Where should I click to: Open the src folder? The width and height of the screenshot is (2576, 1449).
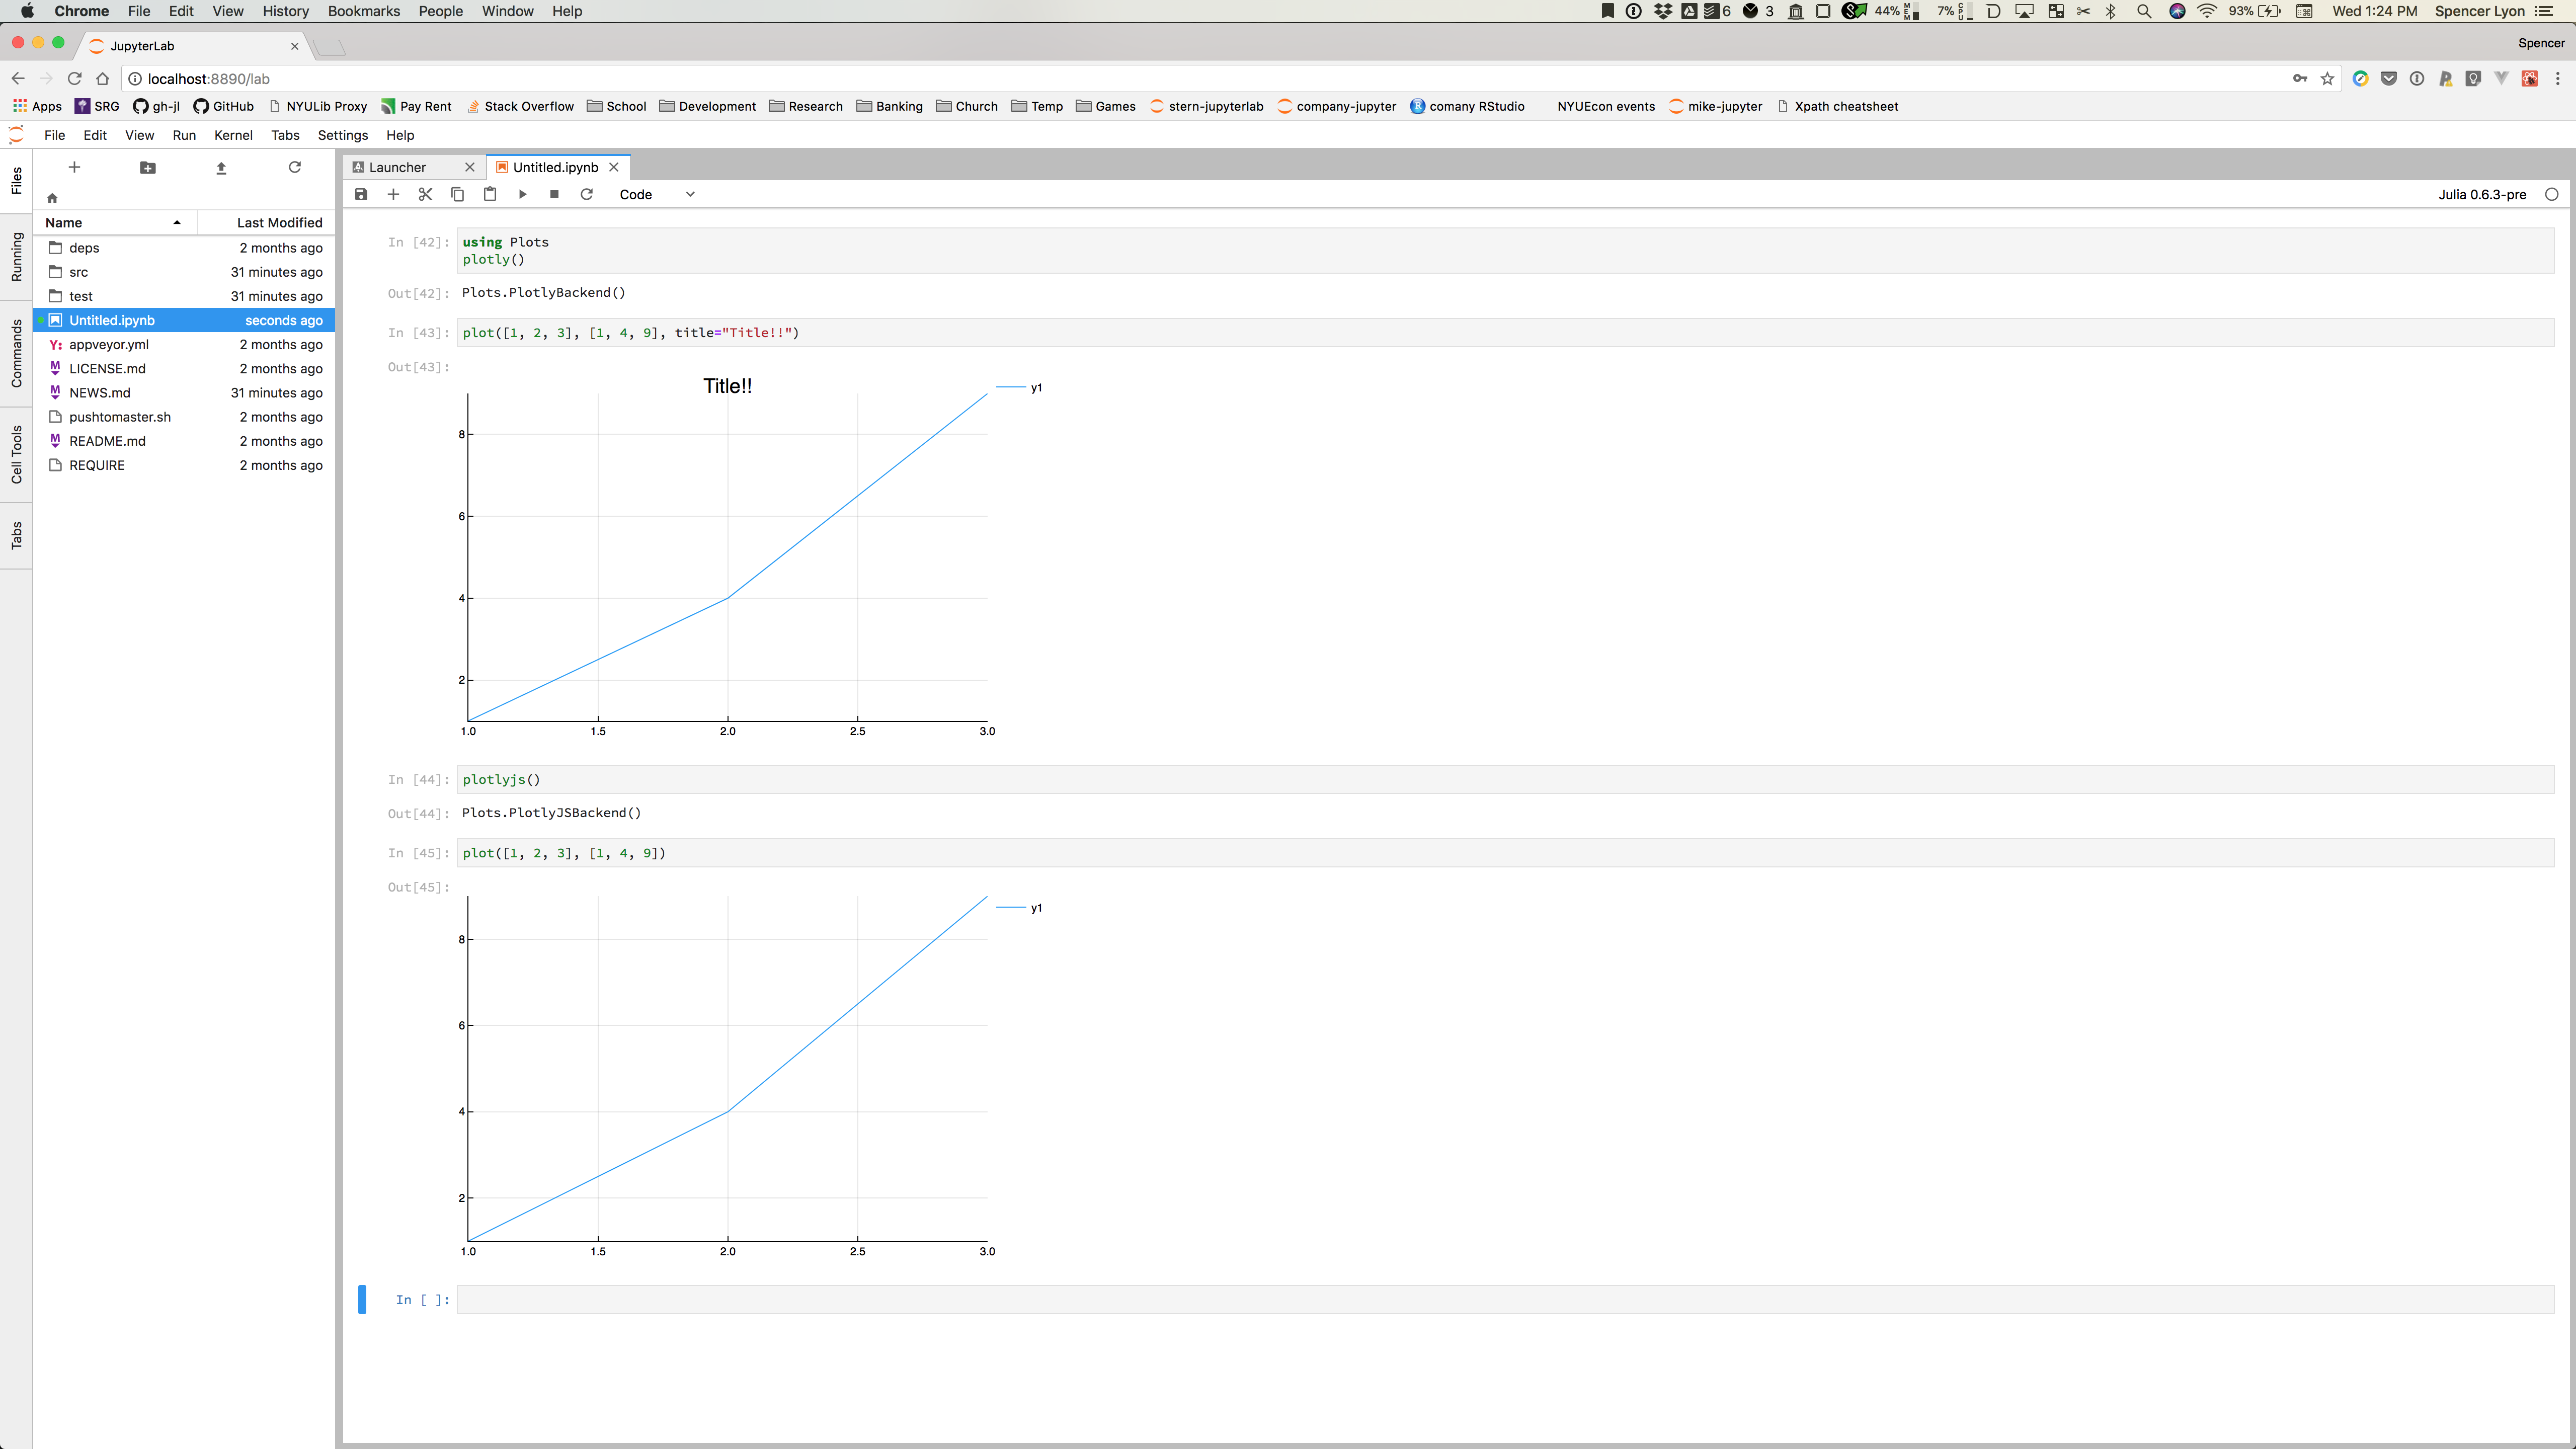pos(185,272)
